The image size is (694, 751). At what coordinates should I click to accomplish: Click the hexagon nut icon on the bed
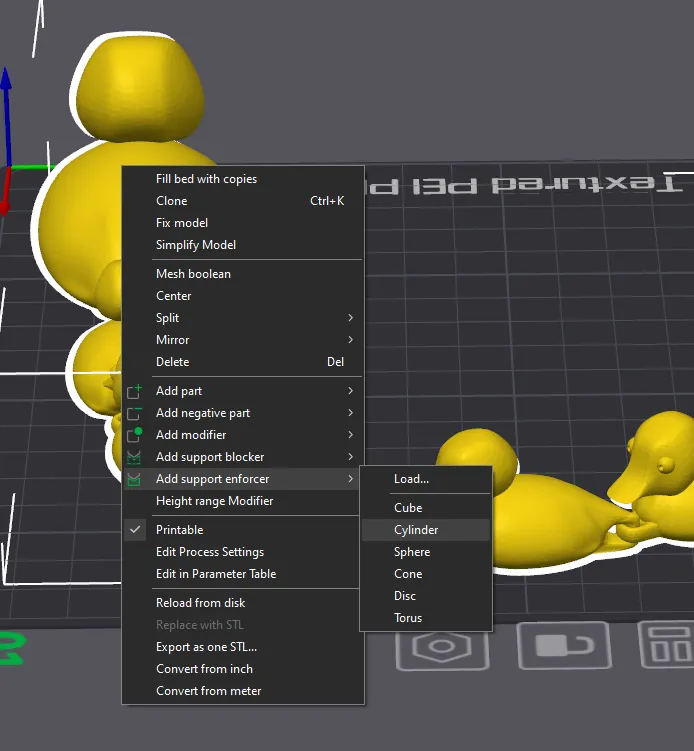442,647
